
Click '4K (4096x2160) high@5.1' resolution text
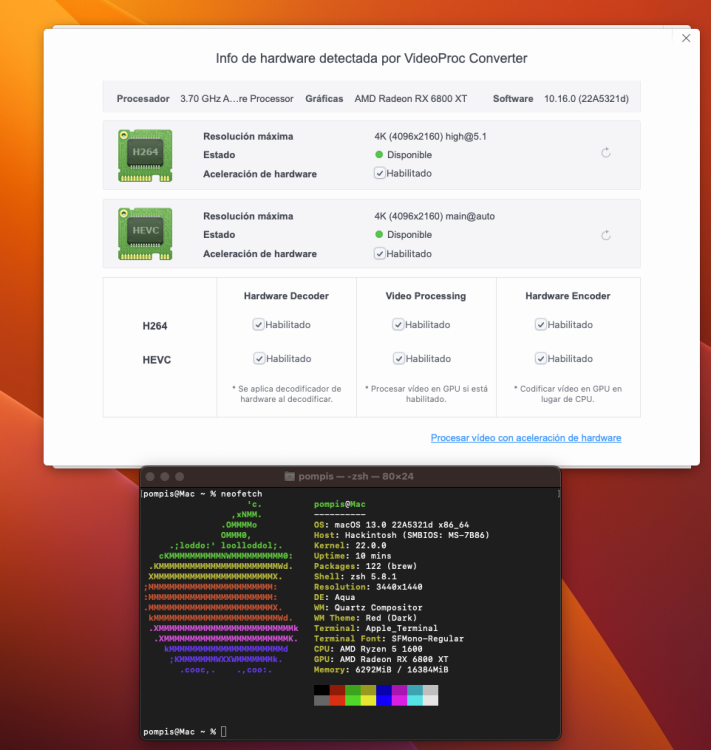[430, 136]
